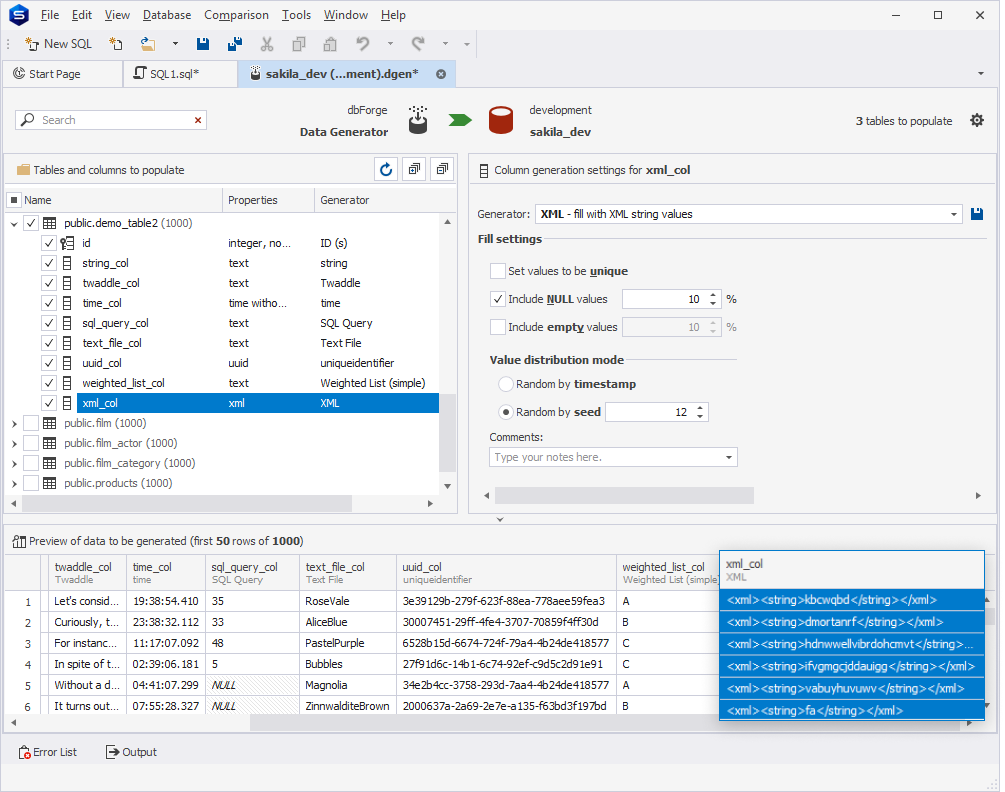Click the Cut scissors icon
The height and width of the screenshot is (792, 1005).
(267, 44)
